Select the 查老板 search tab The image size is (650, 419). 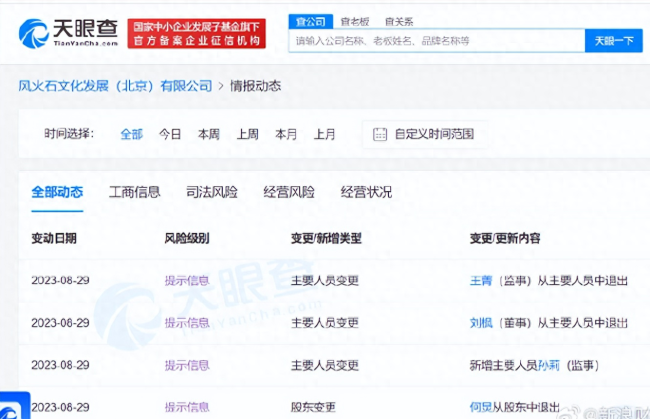[355, 22]
